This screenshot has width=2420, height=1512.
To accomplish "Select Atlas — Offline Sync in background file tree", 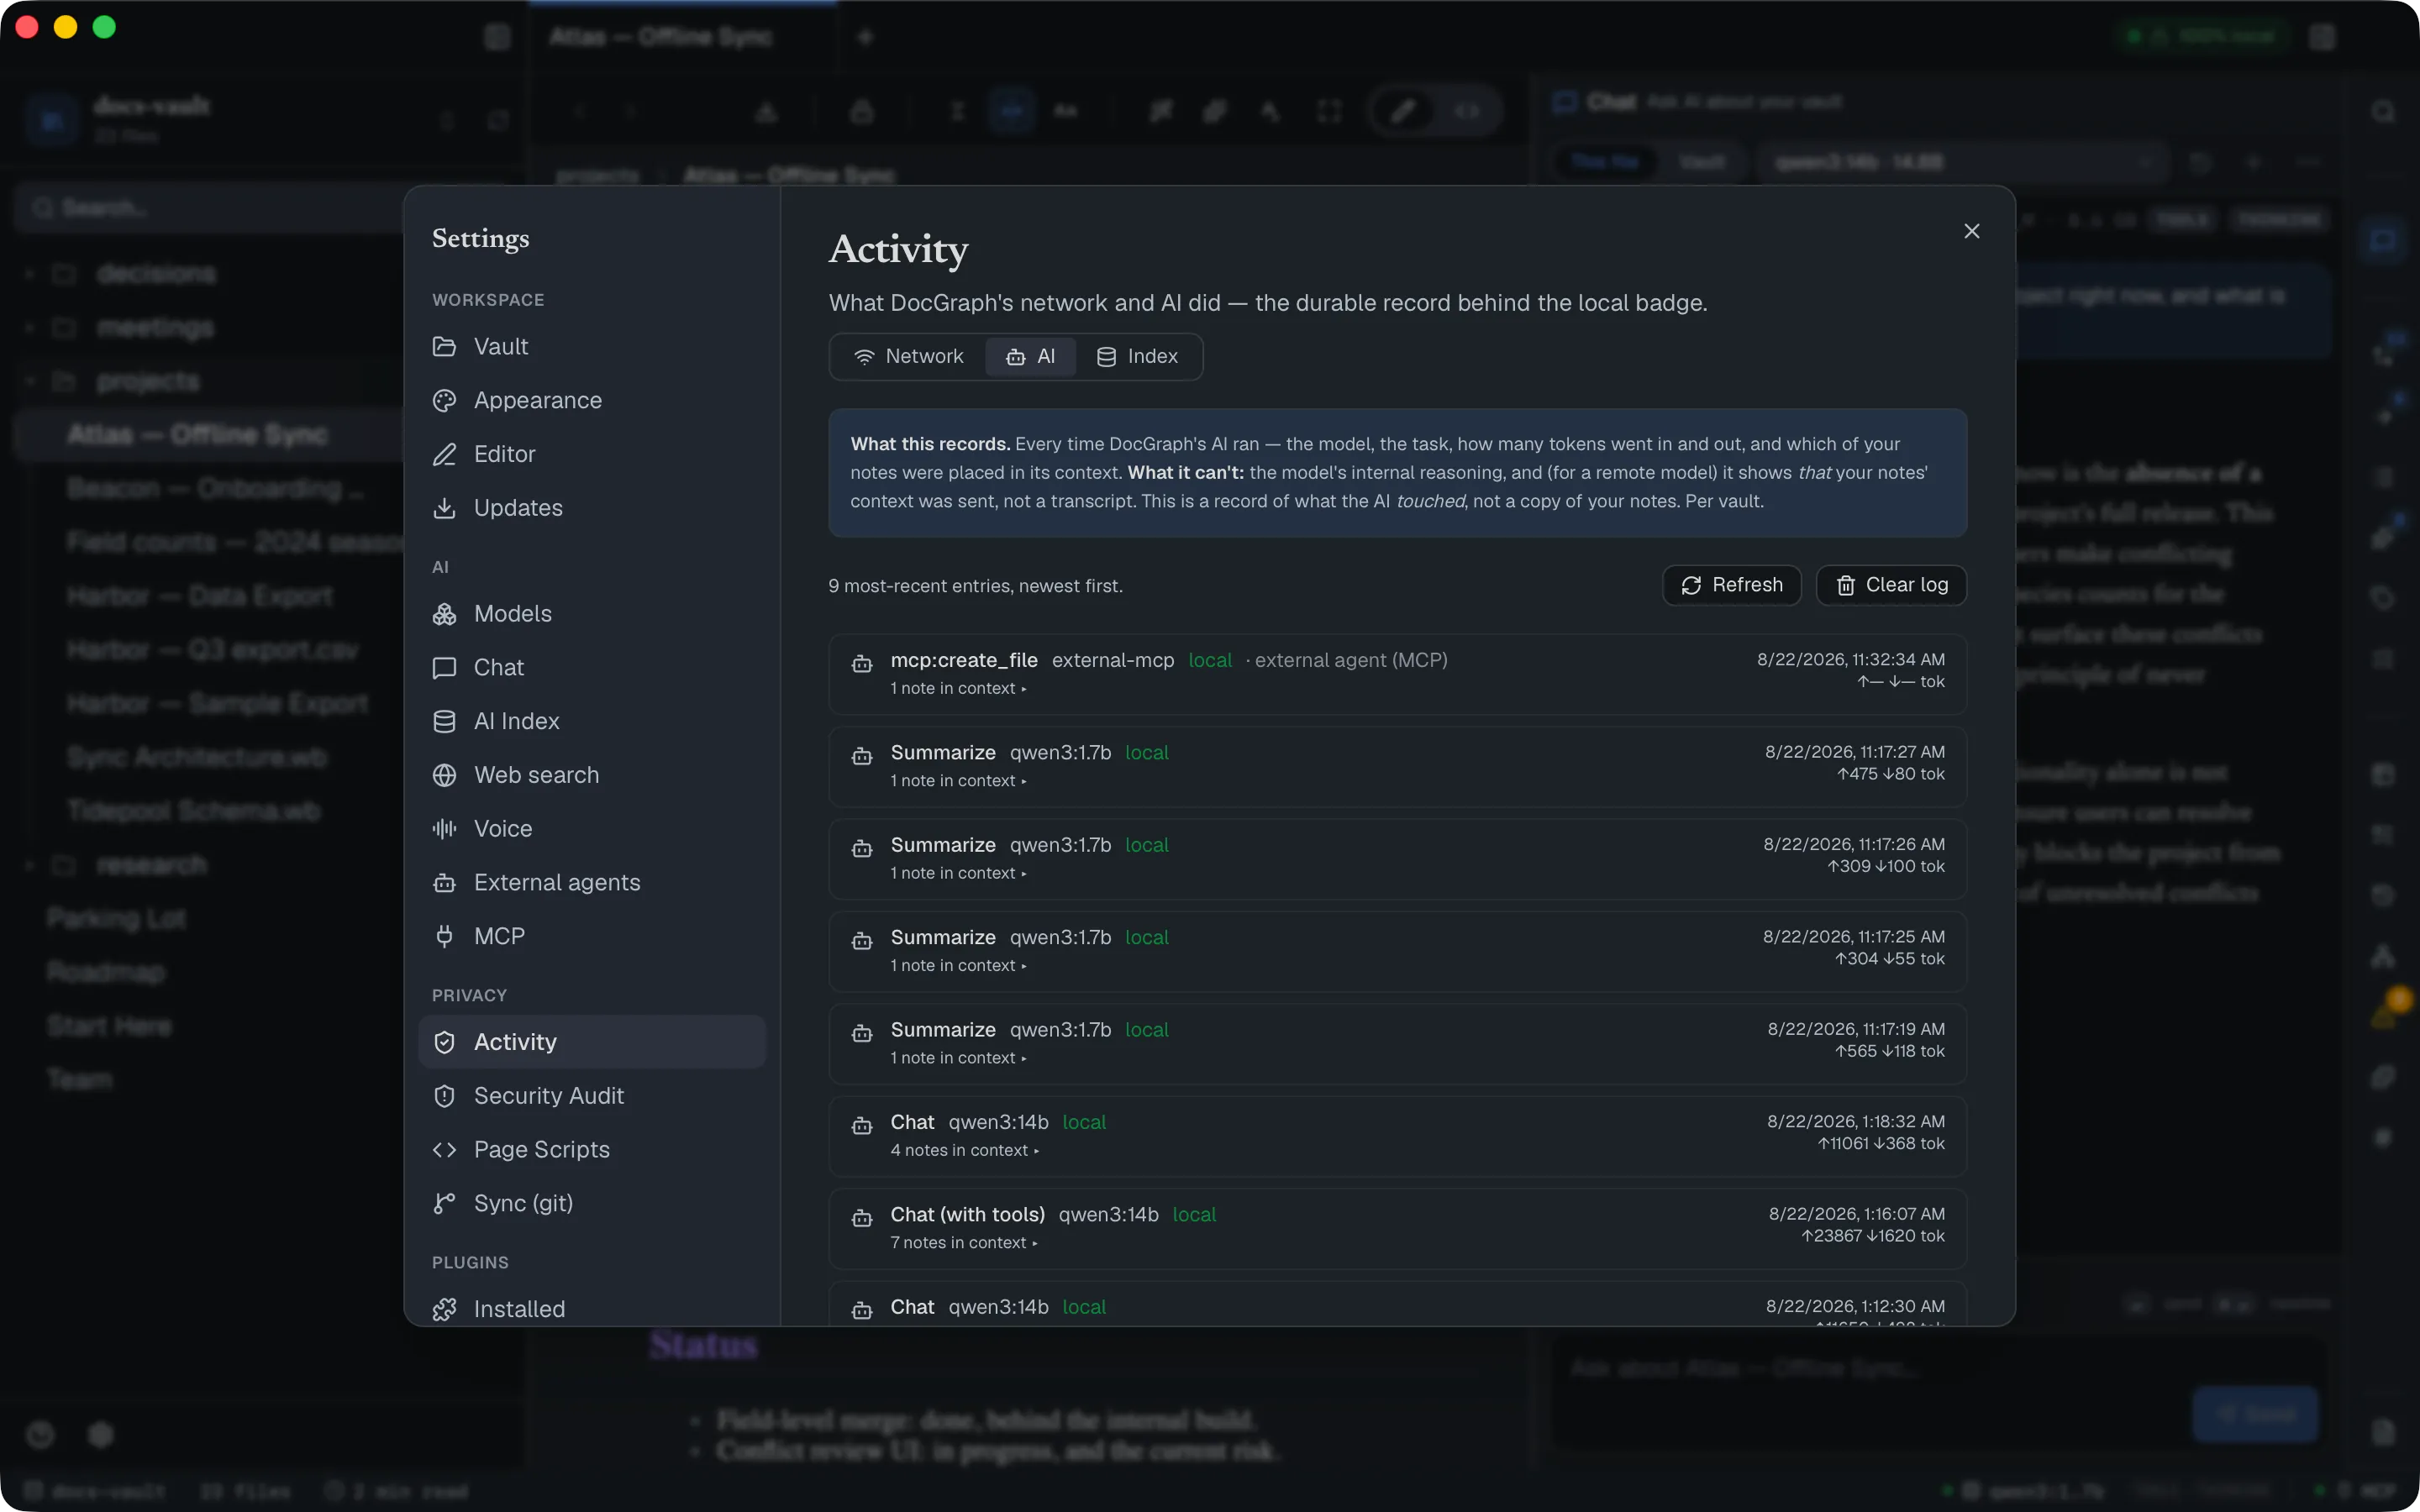I will (210, 435).
